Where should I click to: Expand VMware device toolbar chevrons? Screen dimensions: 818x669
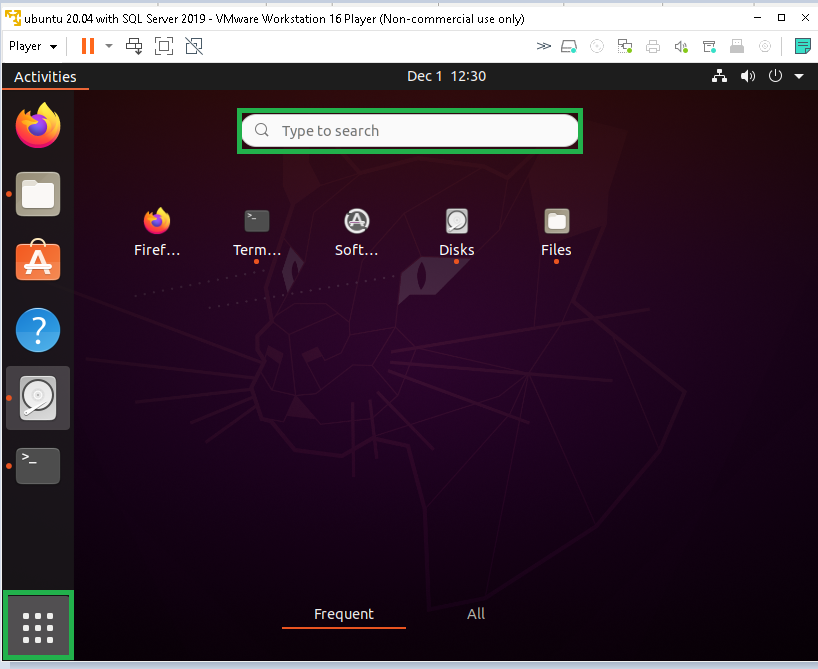tap(544, 46)
